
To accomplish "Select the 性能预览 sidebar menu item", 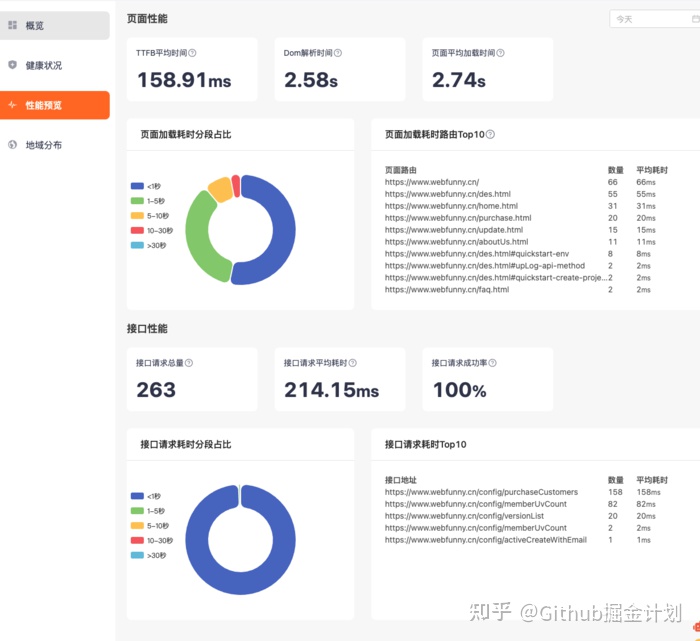I will point(54,105).
